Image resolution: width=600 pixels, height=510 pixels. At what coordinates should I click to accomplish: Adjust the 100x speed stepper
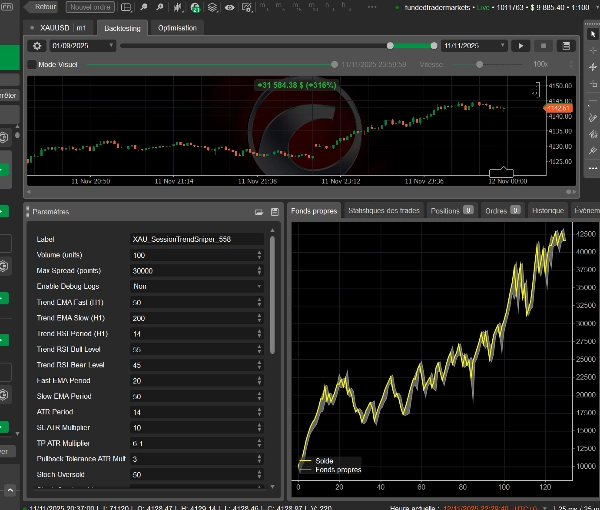coord(571,65)
